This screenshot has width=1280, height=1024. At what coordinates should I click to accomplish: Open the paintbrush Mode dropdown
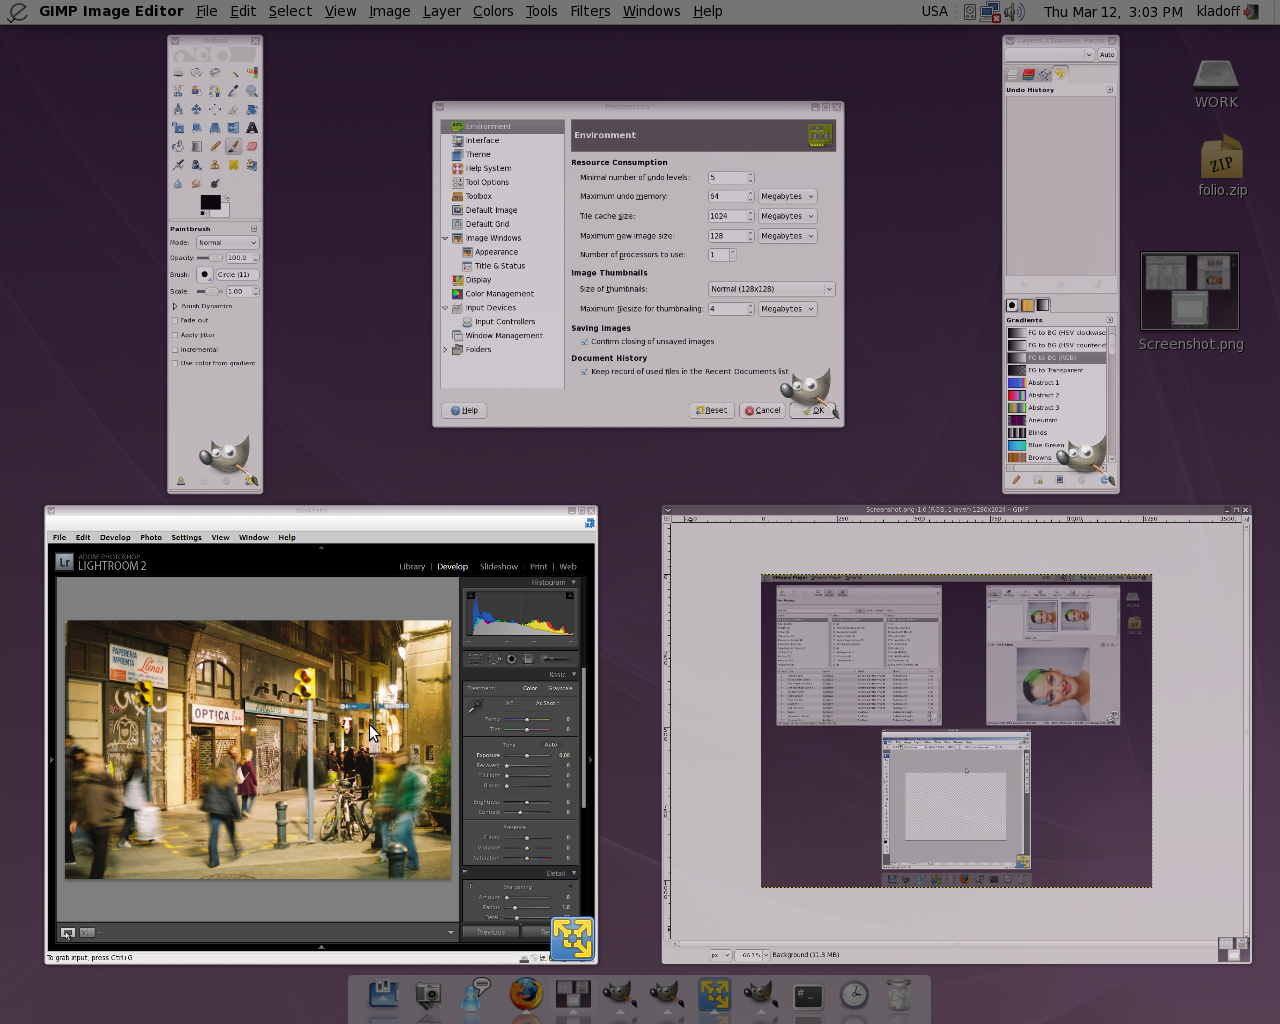(x=227, y=243)
